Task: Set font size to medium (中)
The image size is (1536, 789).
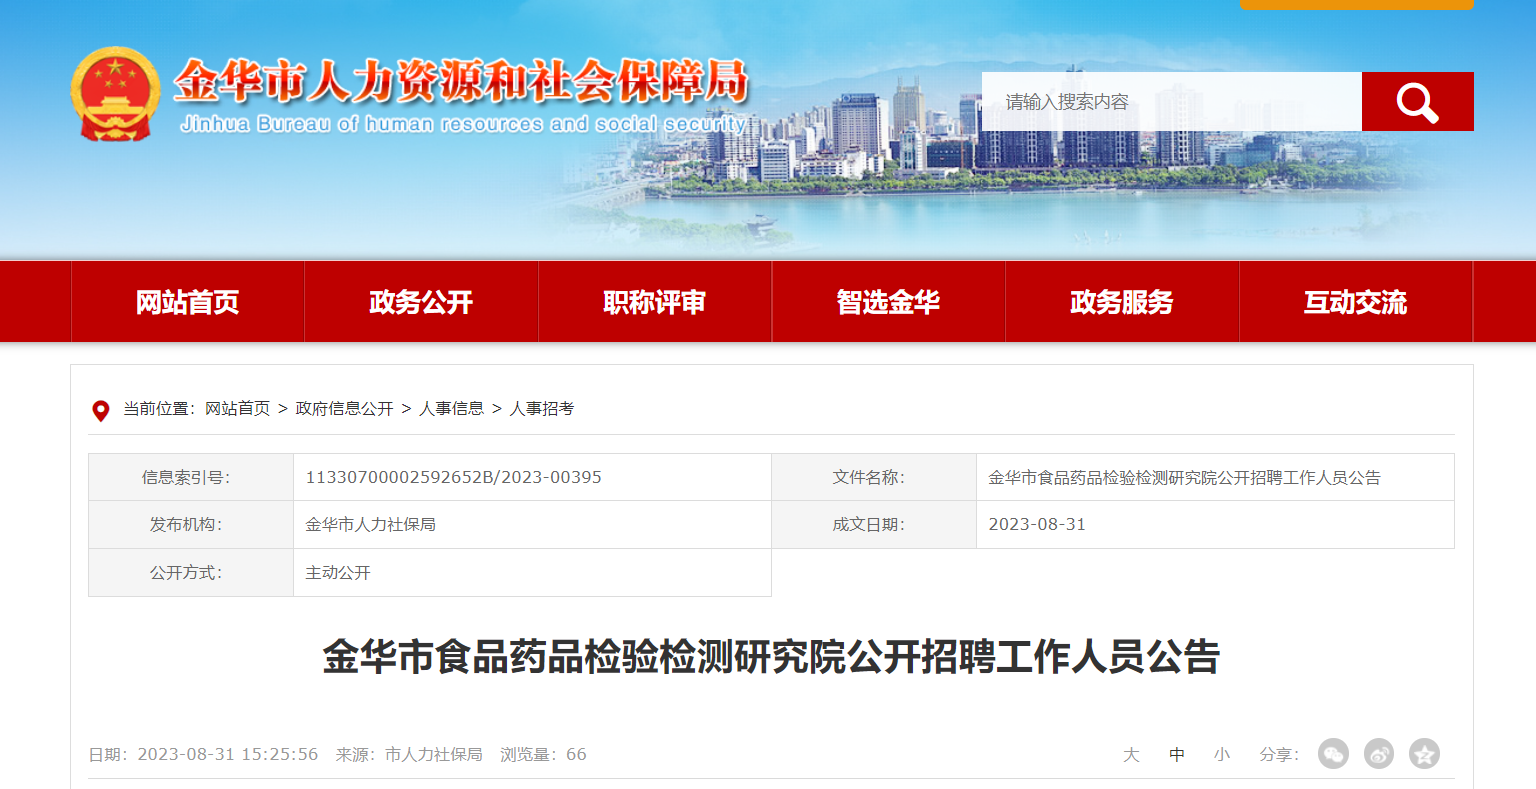Action: 1177,755
